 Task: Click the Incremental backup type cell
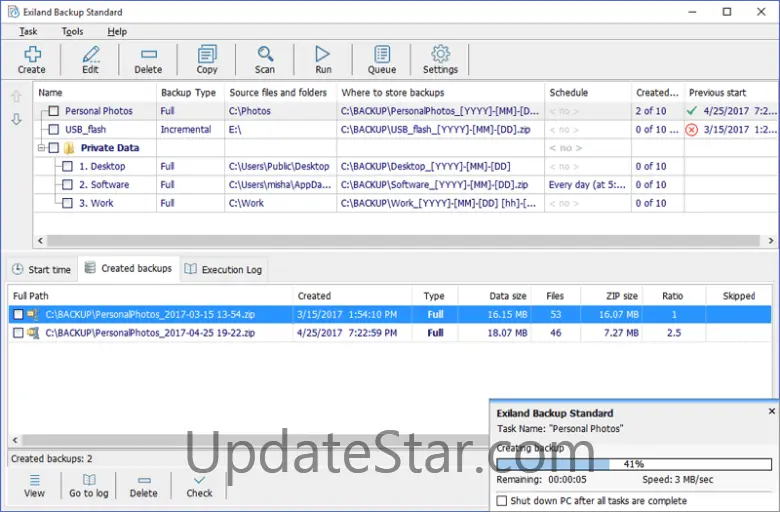click(191, 129)
